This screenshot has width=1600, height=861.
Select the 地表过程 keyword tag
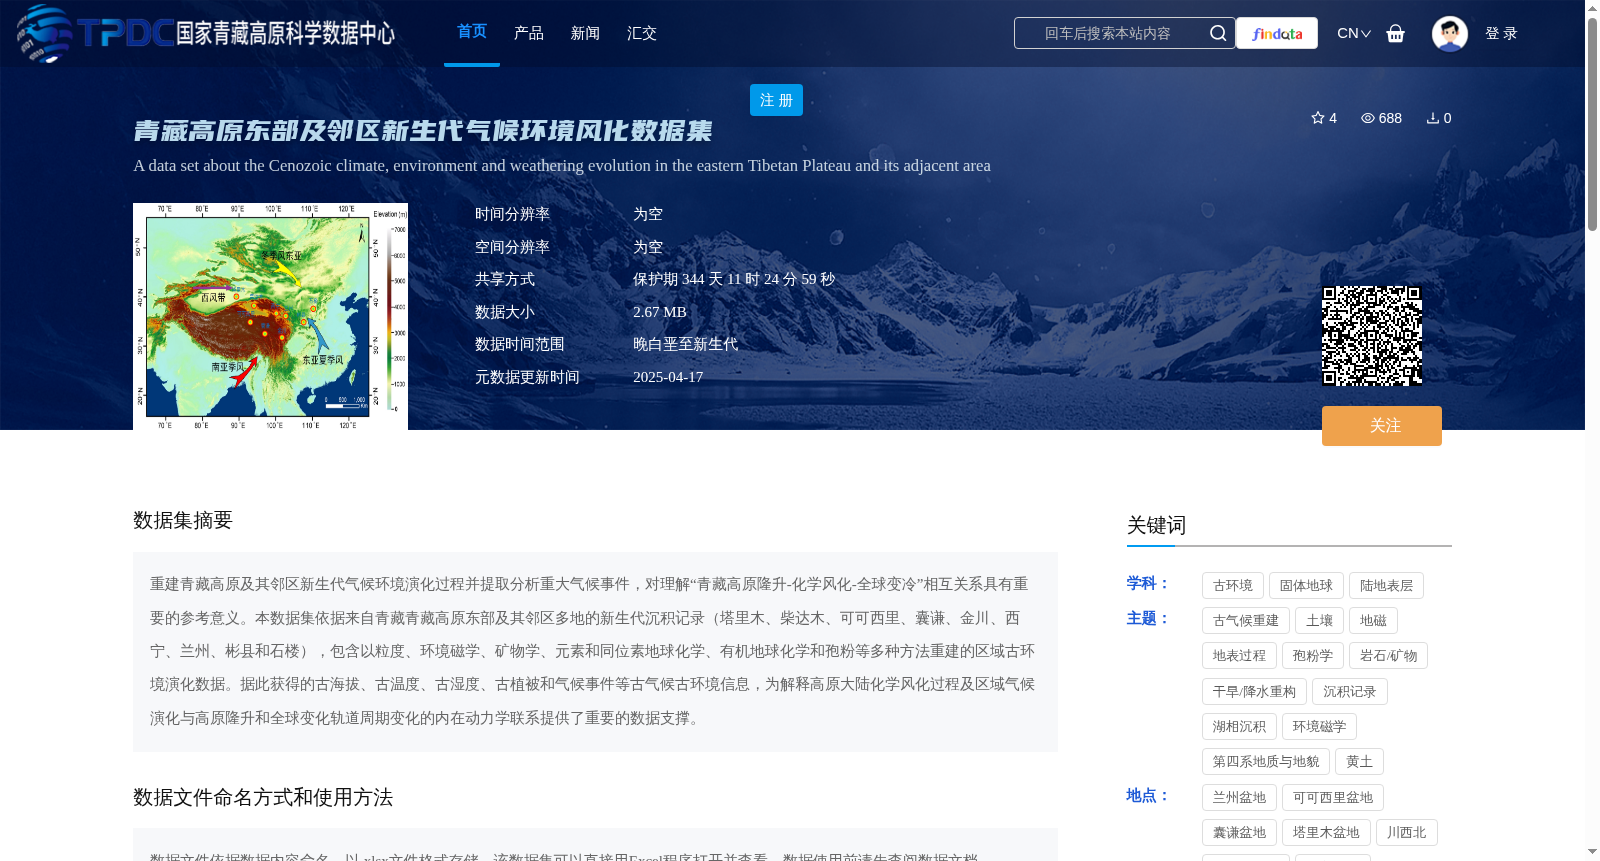coord(1239,656)
